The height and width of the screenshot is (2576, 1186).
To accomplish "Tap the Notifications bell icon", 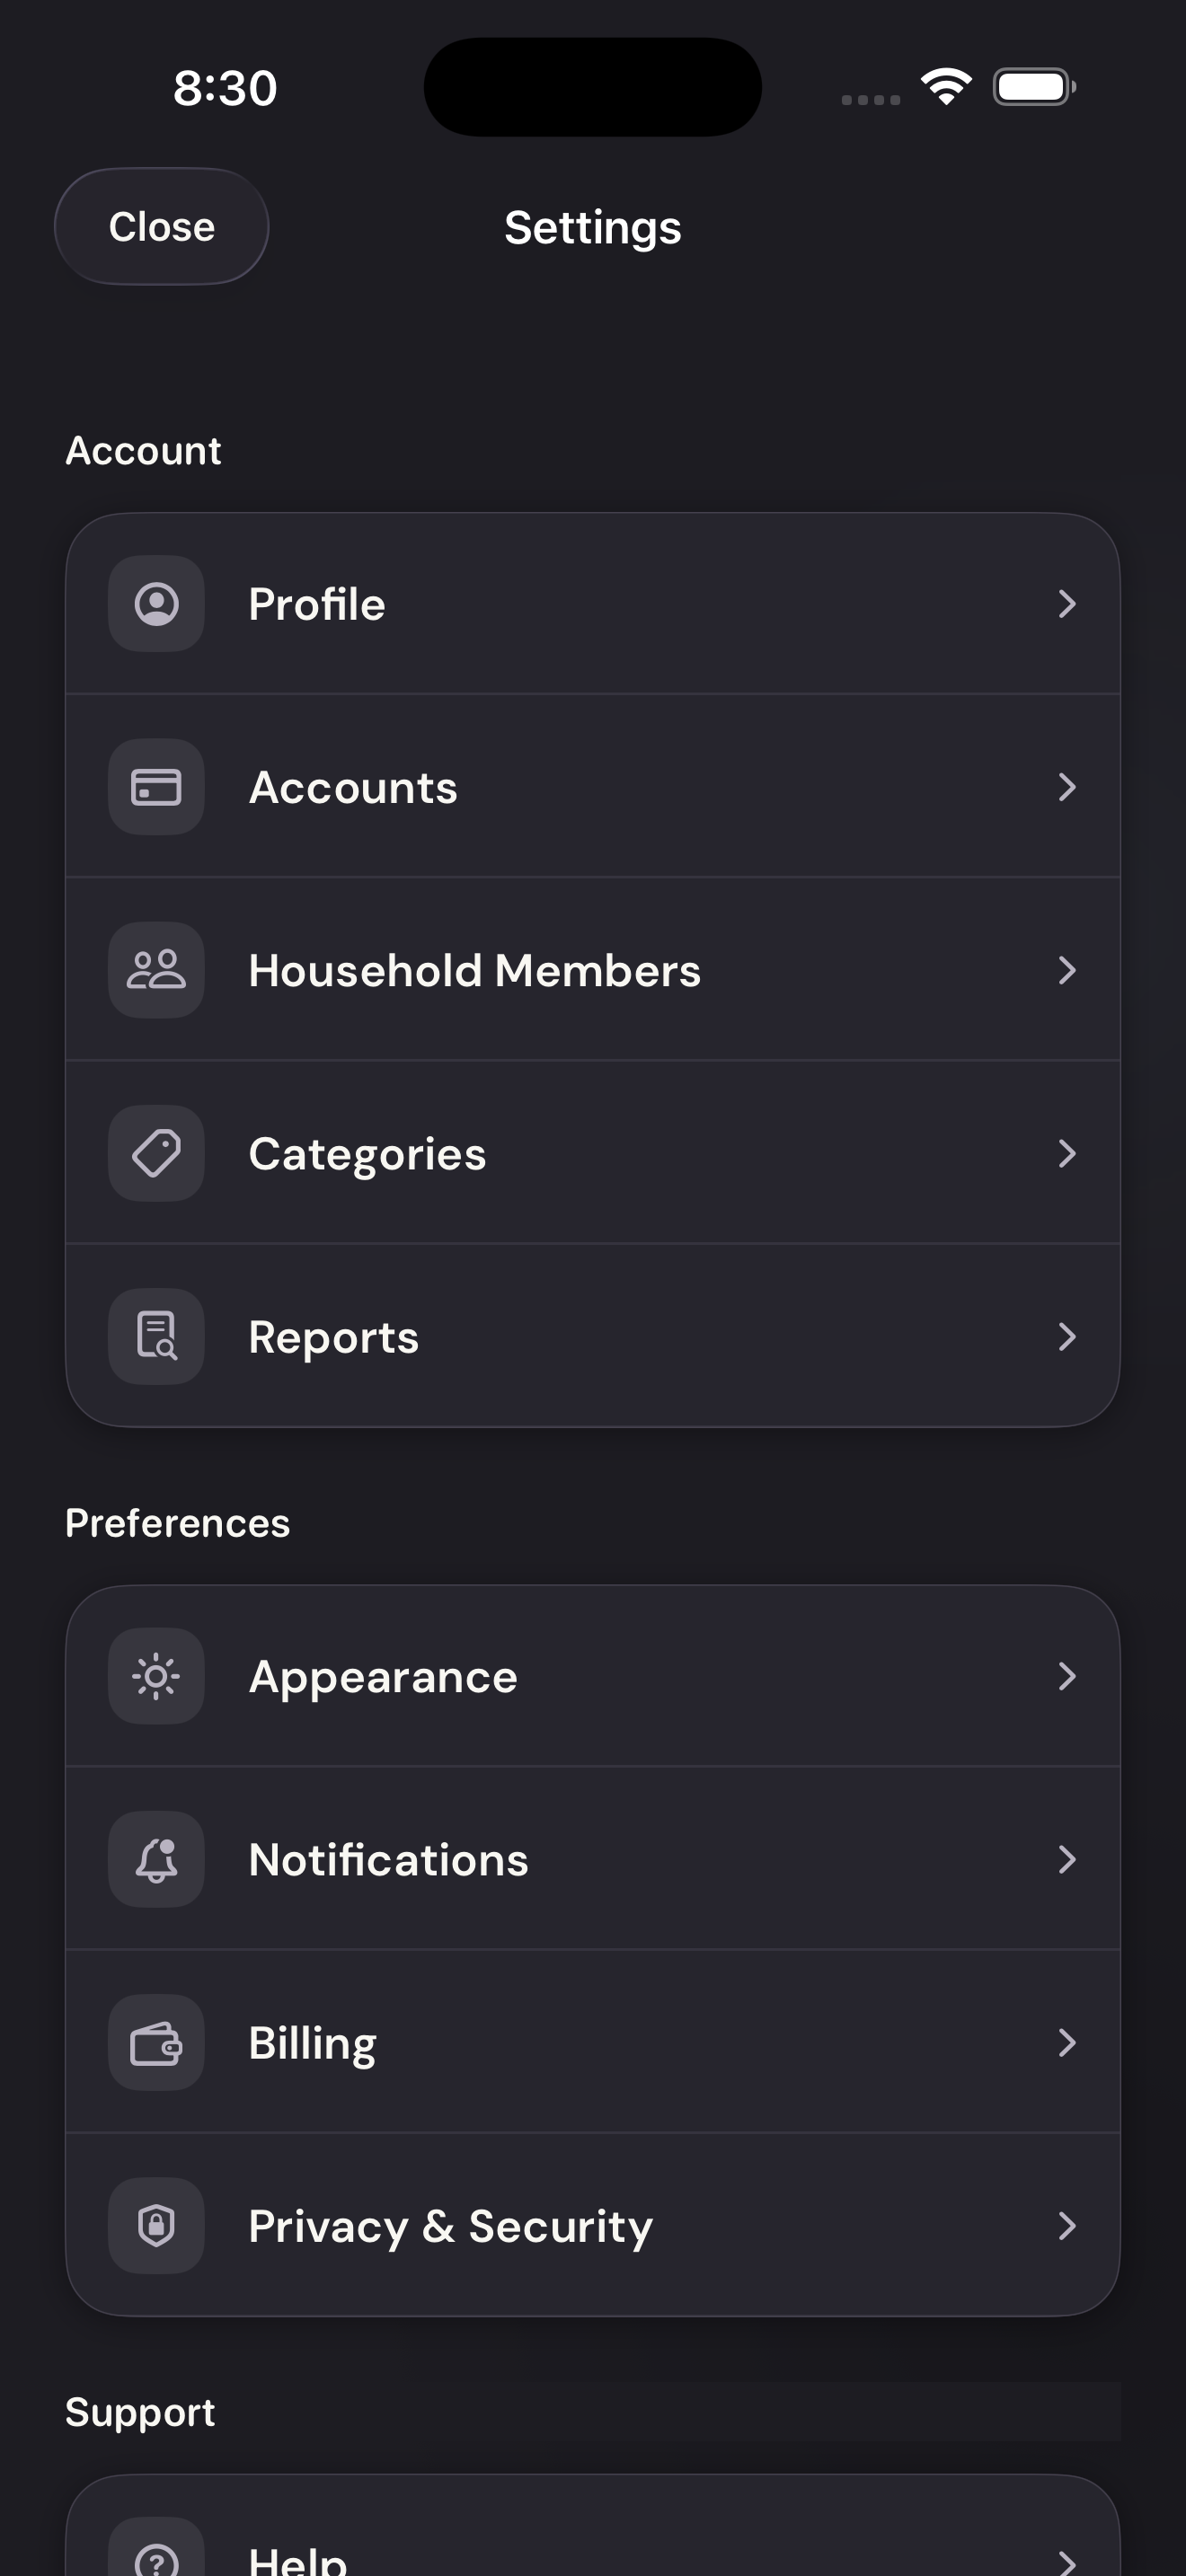I will pyautogui.click(x=156, y=1859).
